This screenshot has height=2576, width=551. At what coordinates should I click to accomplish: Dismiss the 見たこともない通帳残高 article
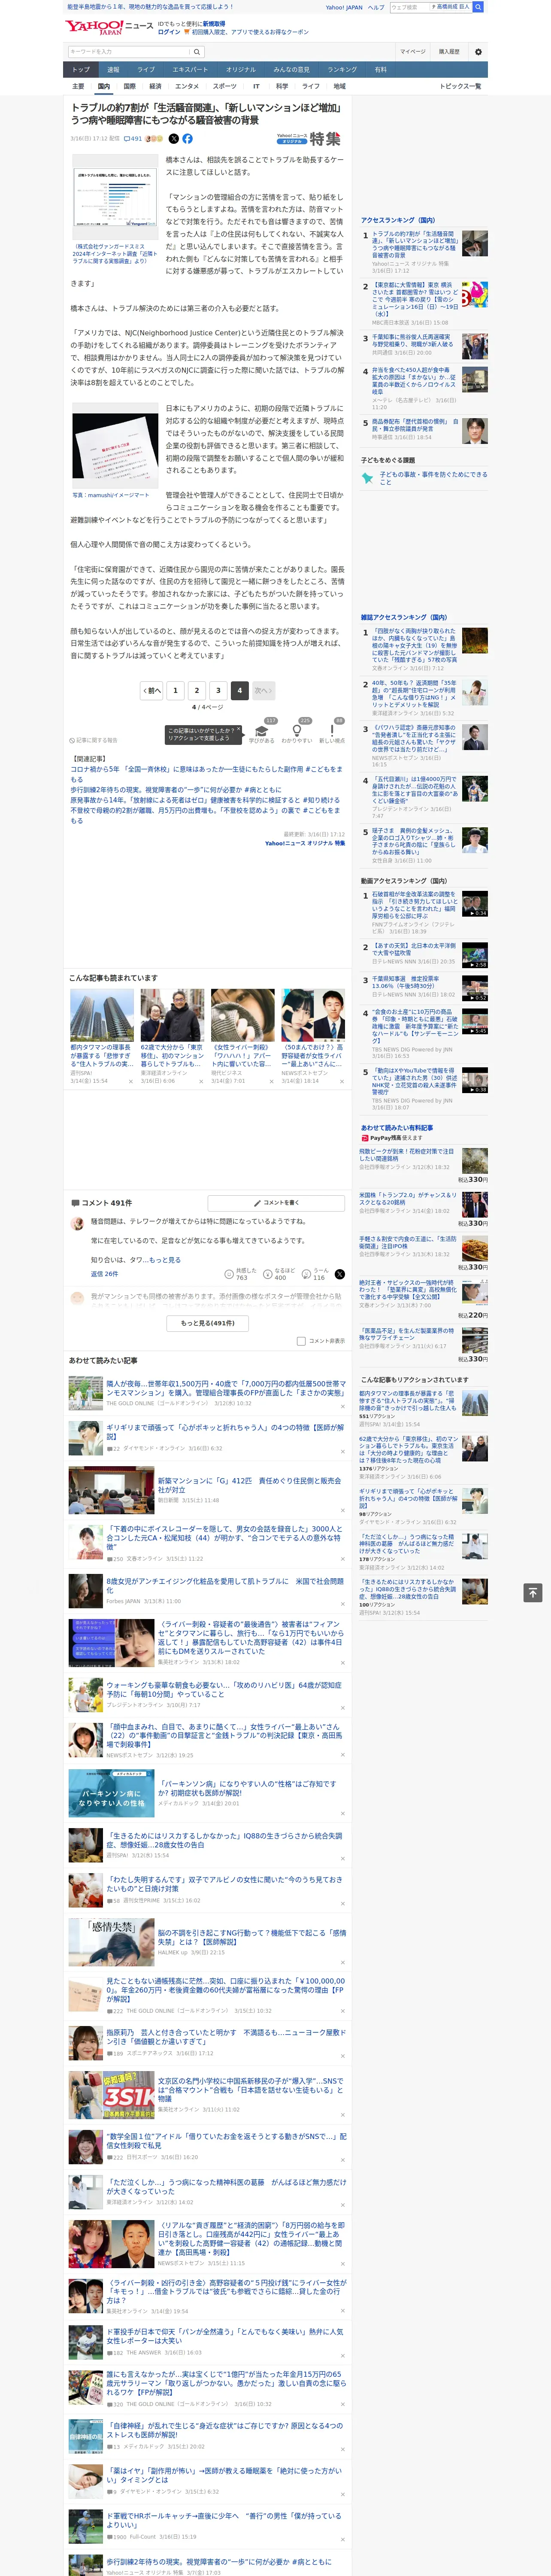(343, 2010)
